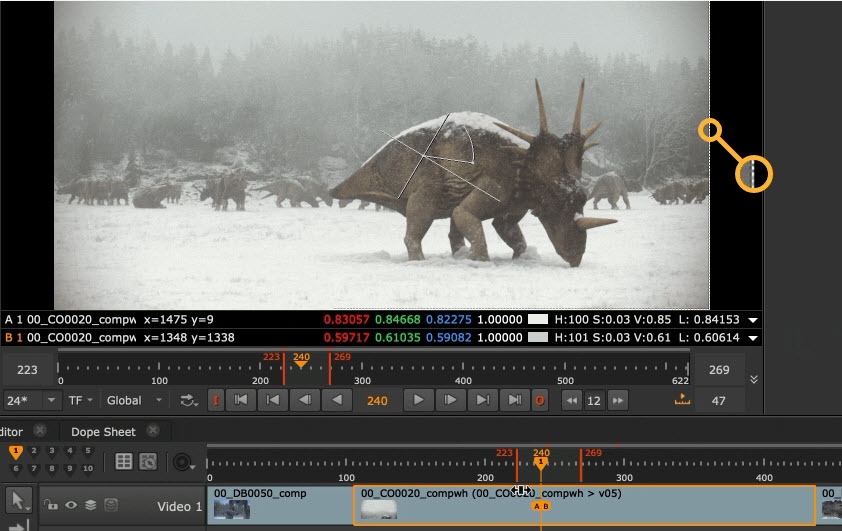Open the spreadsheet grid view icon
842x531 pixels.
pyautogui.click(x=124, y=461)
